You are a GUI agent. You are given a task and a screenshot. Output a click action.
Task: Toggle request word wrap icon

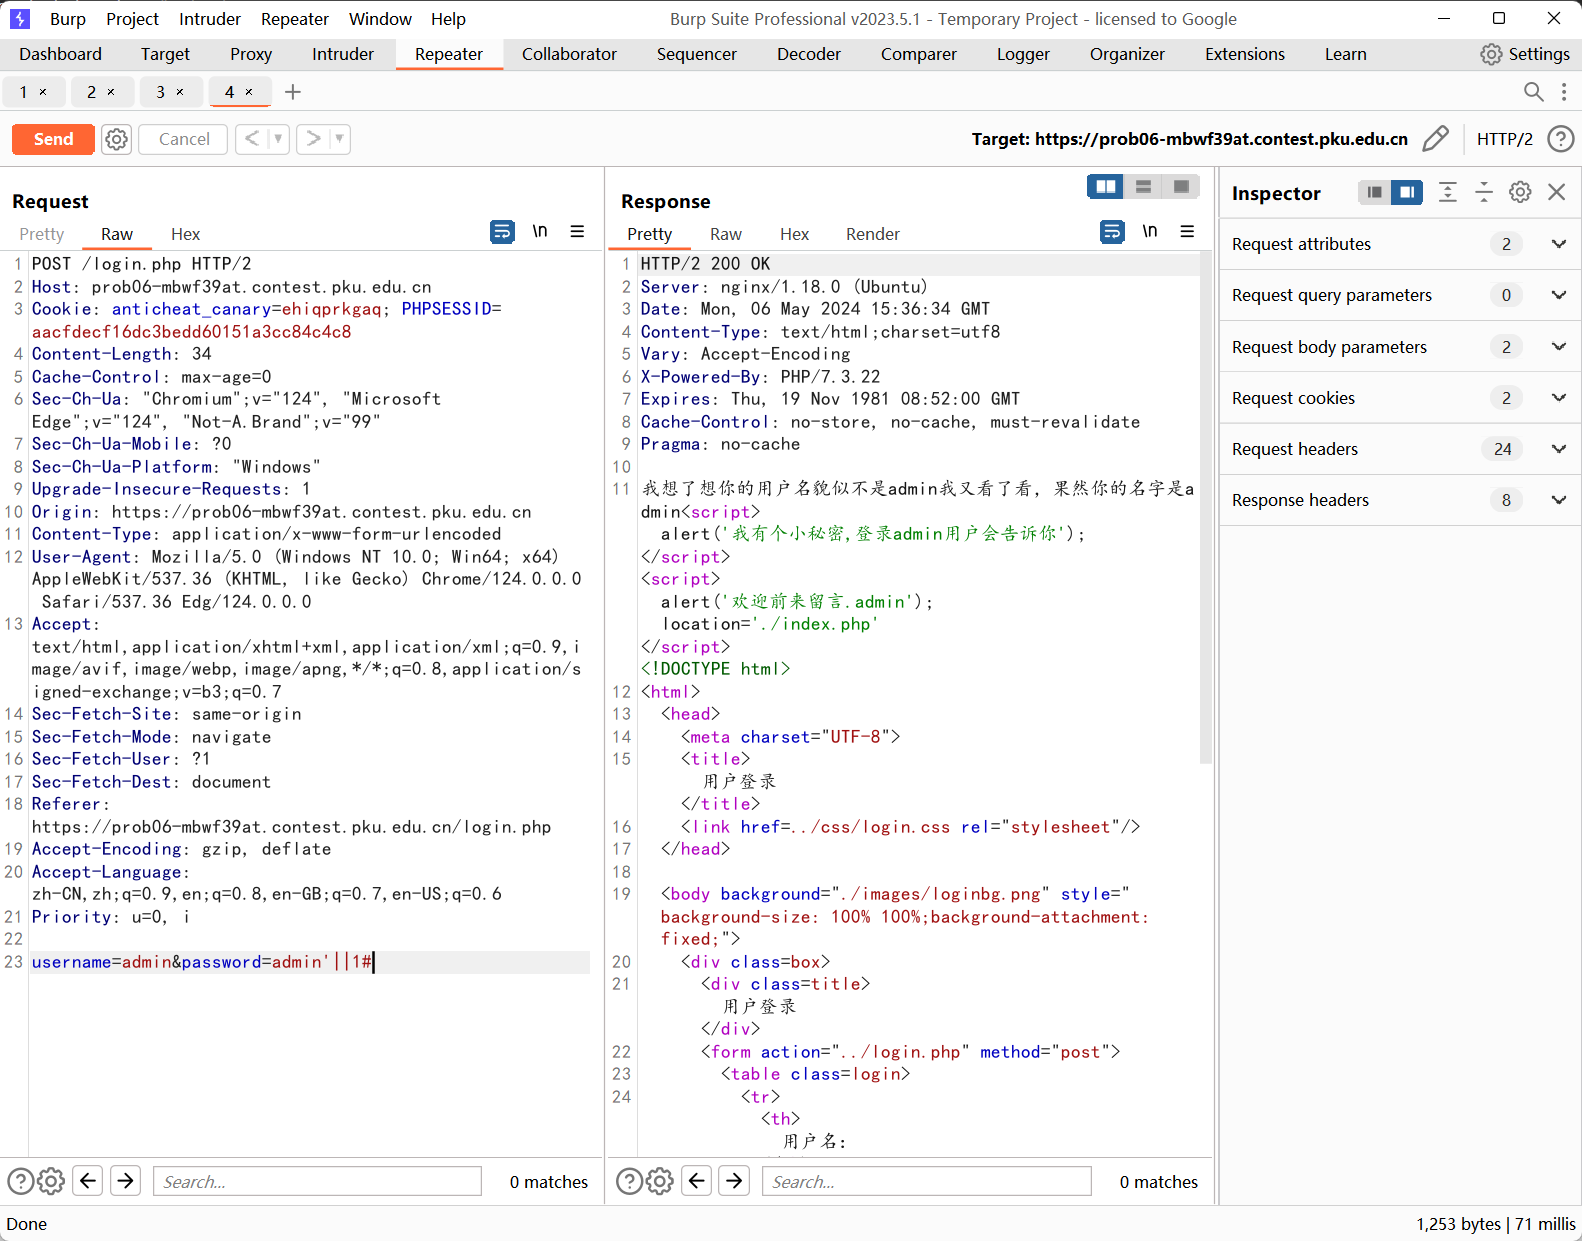pos(502,232)
